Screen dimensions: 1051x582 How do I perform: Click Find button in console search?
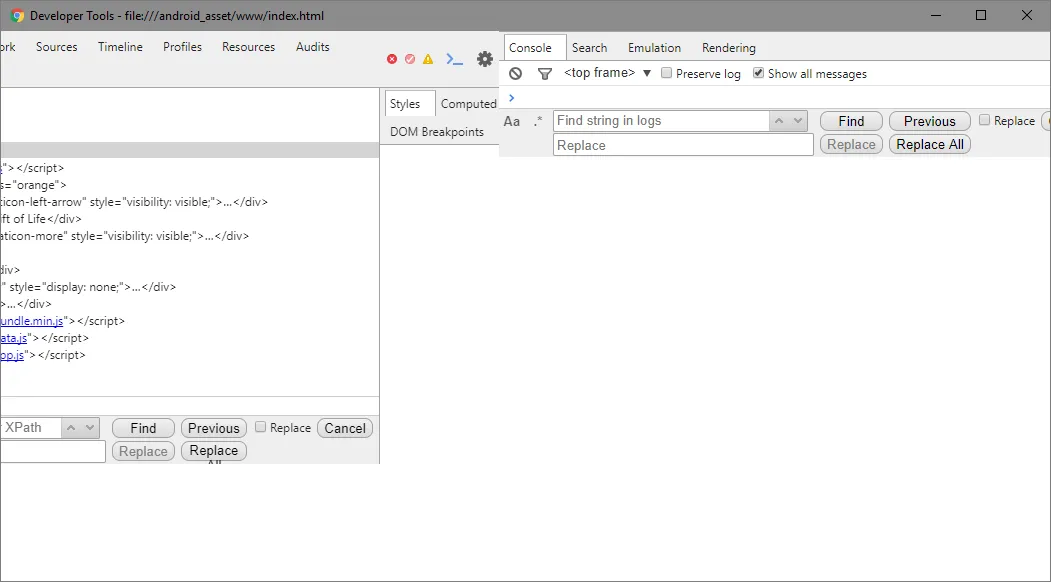coord(851,121)
